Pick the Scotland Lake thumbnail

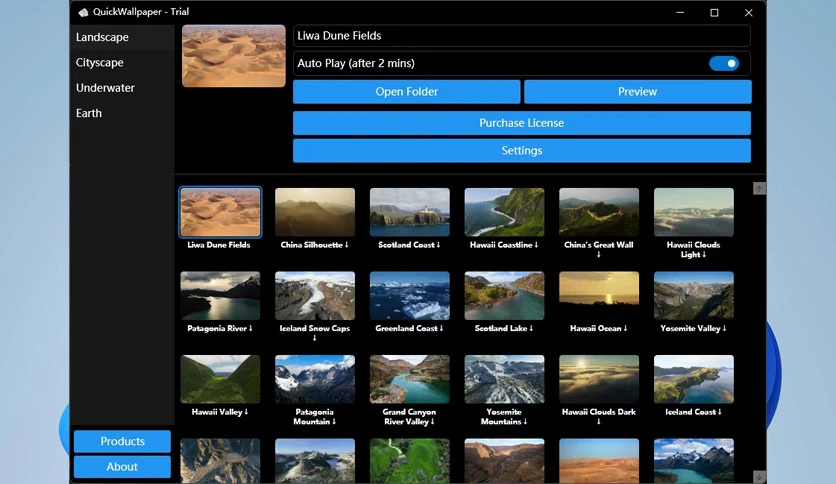(504, 296)
